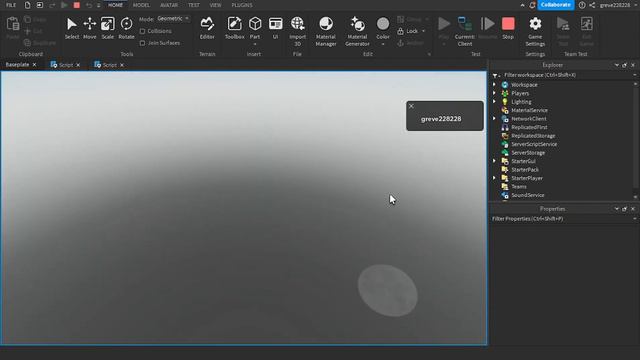640x360 pixels.
Task: Switch to the PLUGINS ribbon tab
Action: tap(242, 5)
